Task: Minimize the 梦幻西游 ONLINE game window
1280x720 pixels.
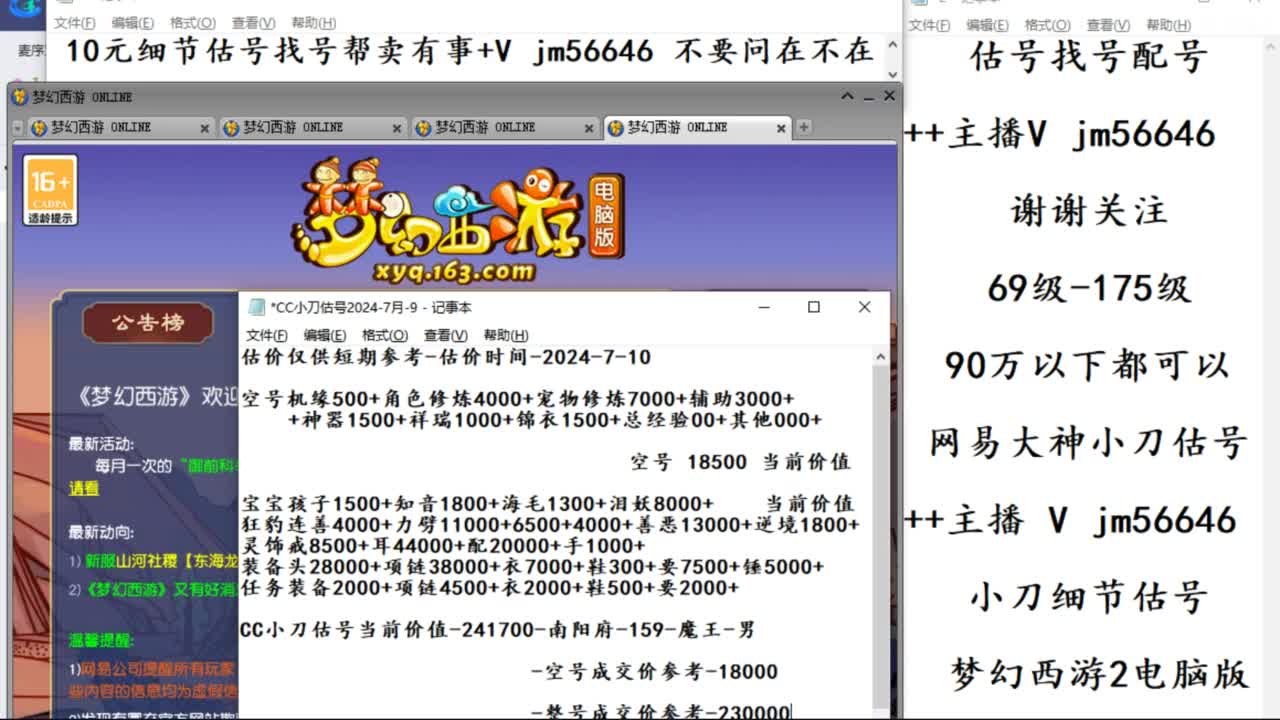Action: [869, 97]
